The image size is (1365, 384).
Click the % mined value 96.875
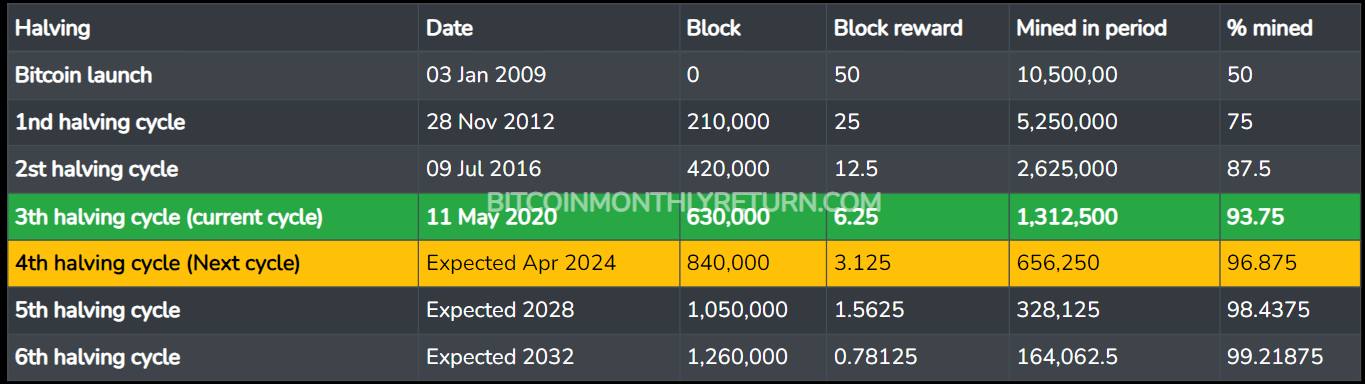[1262, 264]
